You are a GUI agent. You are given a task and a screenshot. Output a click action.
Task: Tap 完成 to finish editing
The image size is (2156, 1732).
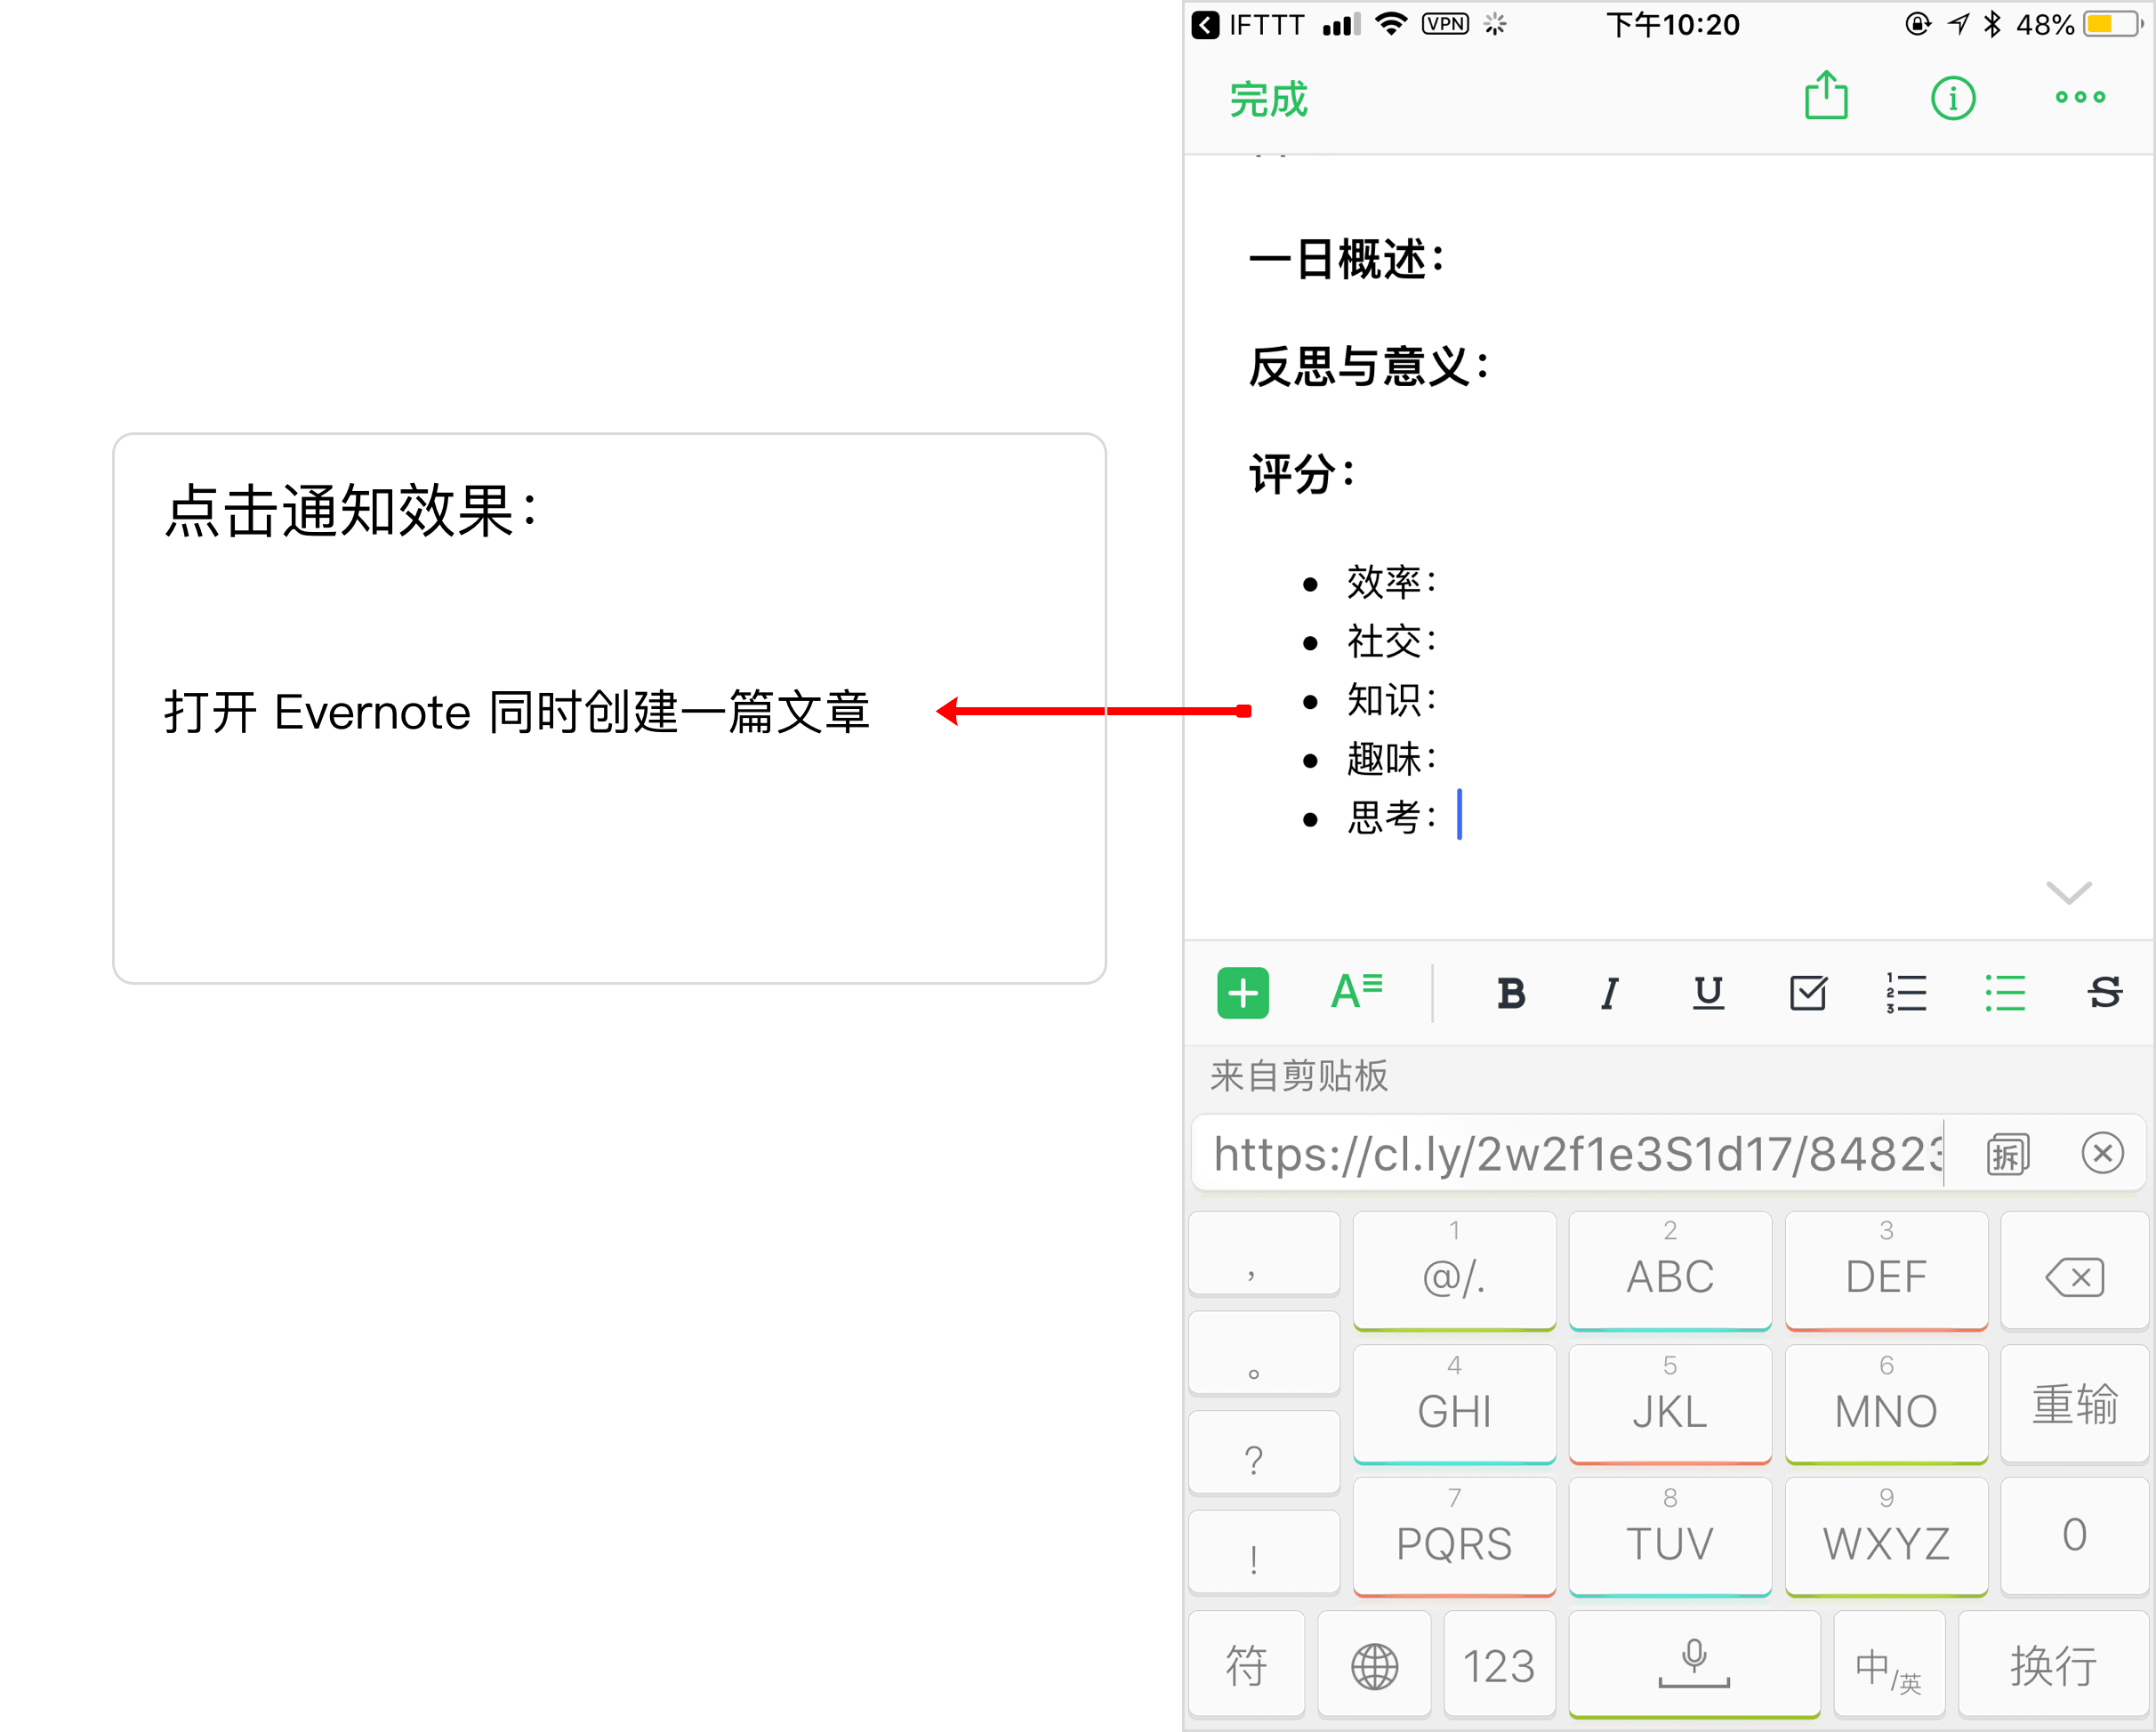[x=1268, y=99]
